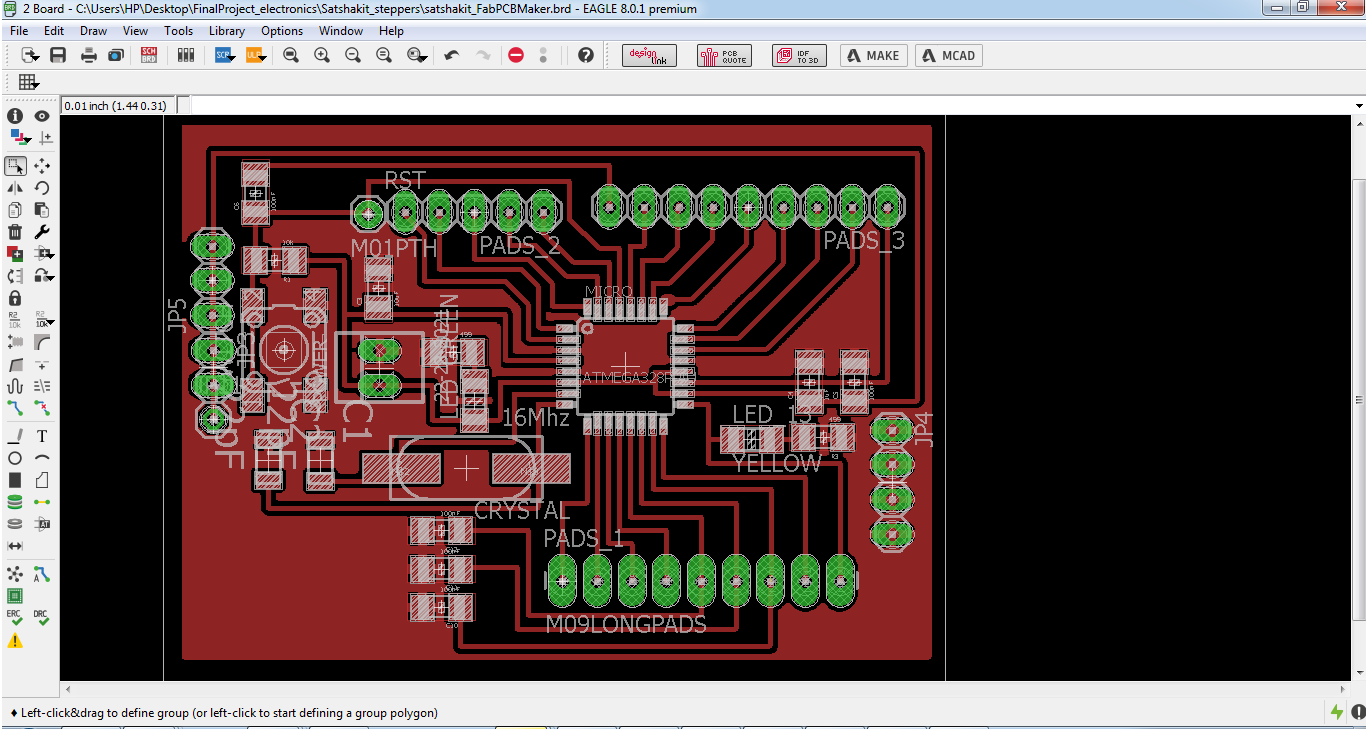Open the Library menu
This screenshot has height=729, width=1366.
tap(227, 31)
